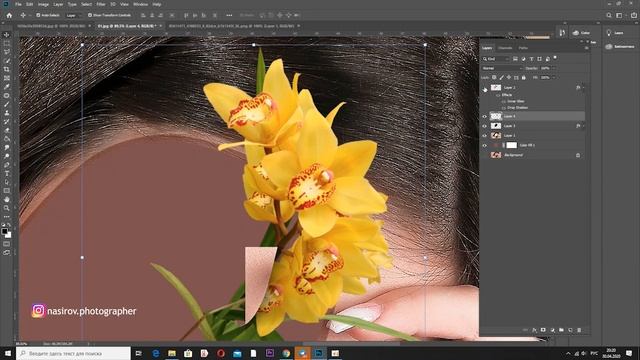Open the Filter menu
The height and width of the screenshot is (360, 640).
tap(101, 4)
